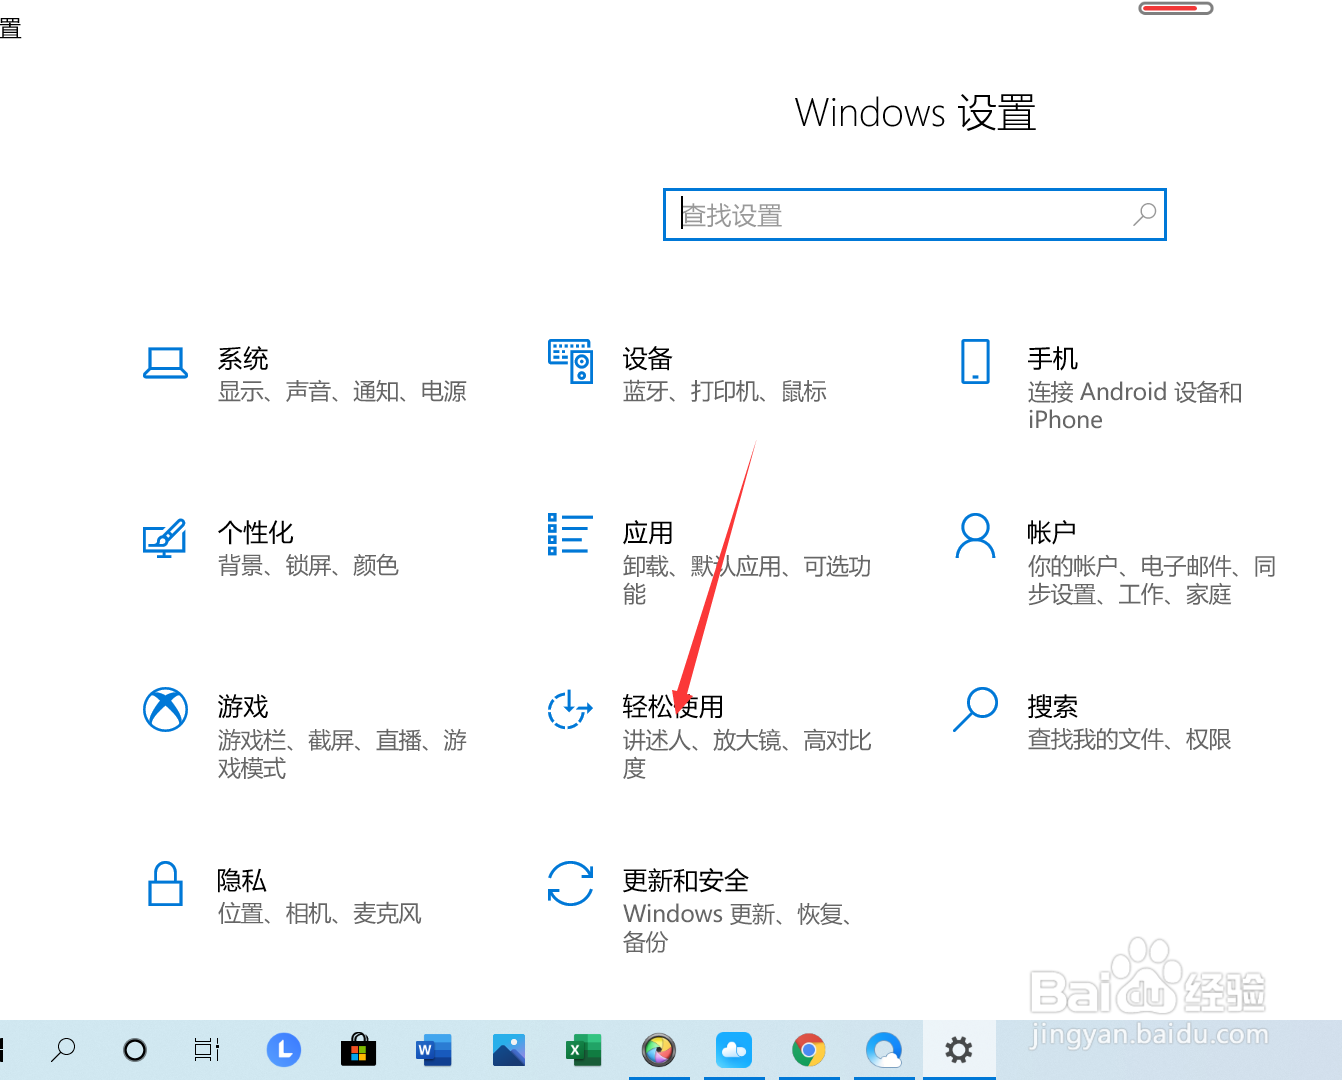Select the 系统 settings category title
This screenshot has height=1080, width=1342.
(243, 358)
